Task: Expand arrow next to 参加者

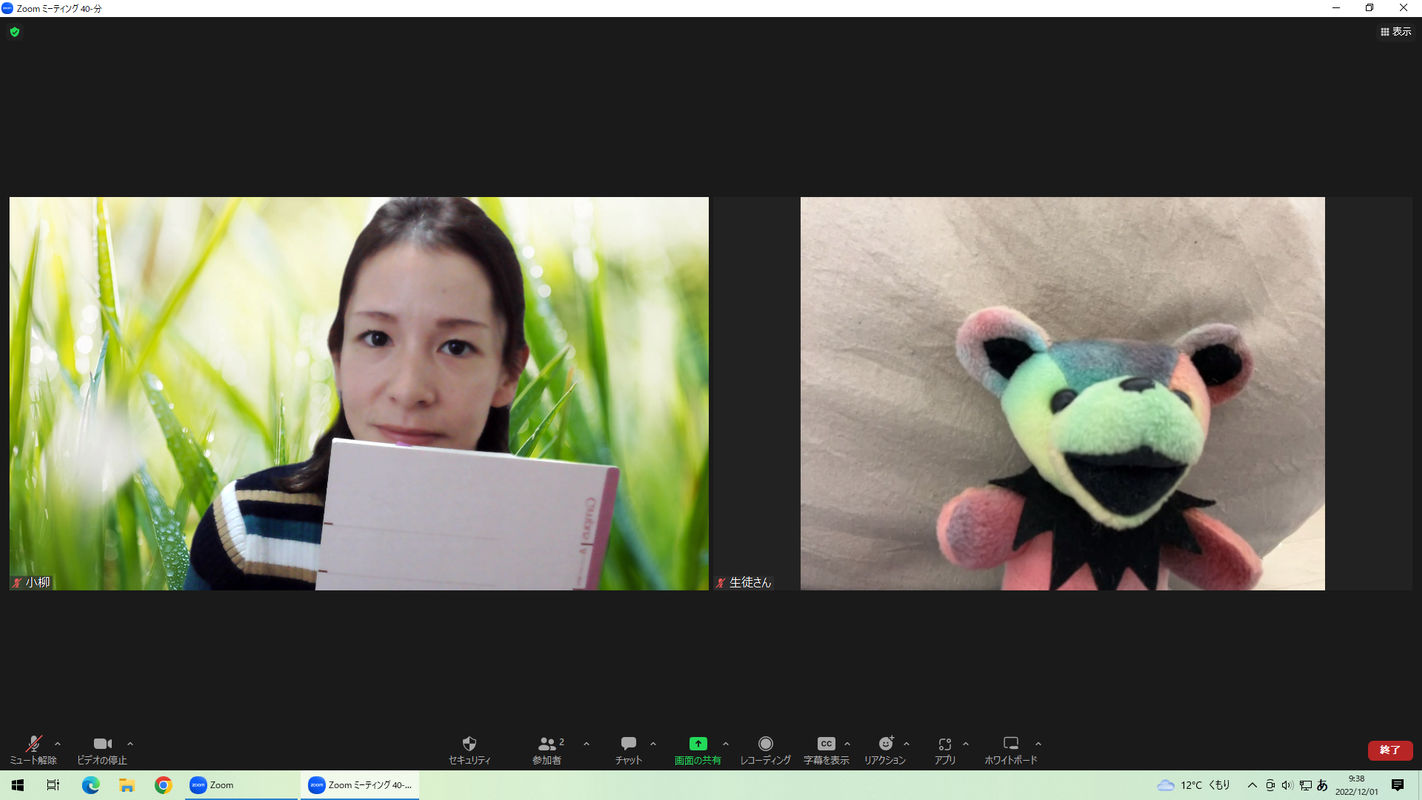Action: (x=586, y=744)
